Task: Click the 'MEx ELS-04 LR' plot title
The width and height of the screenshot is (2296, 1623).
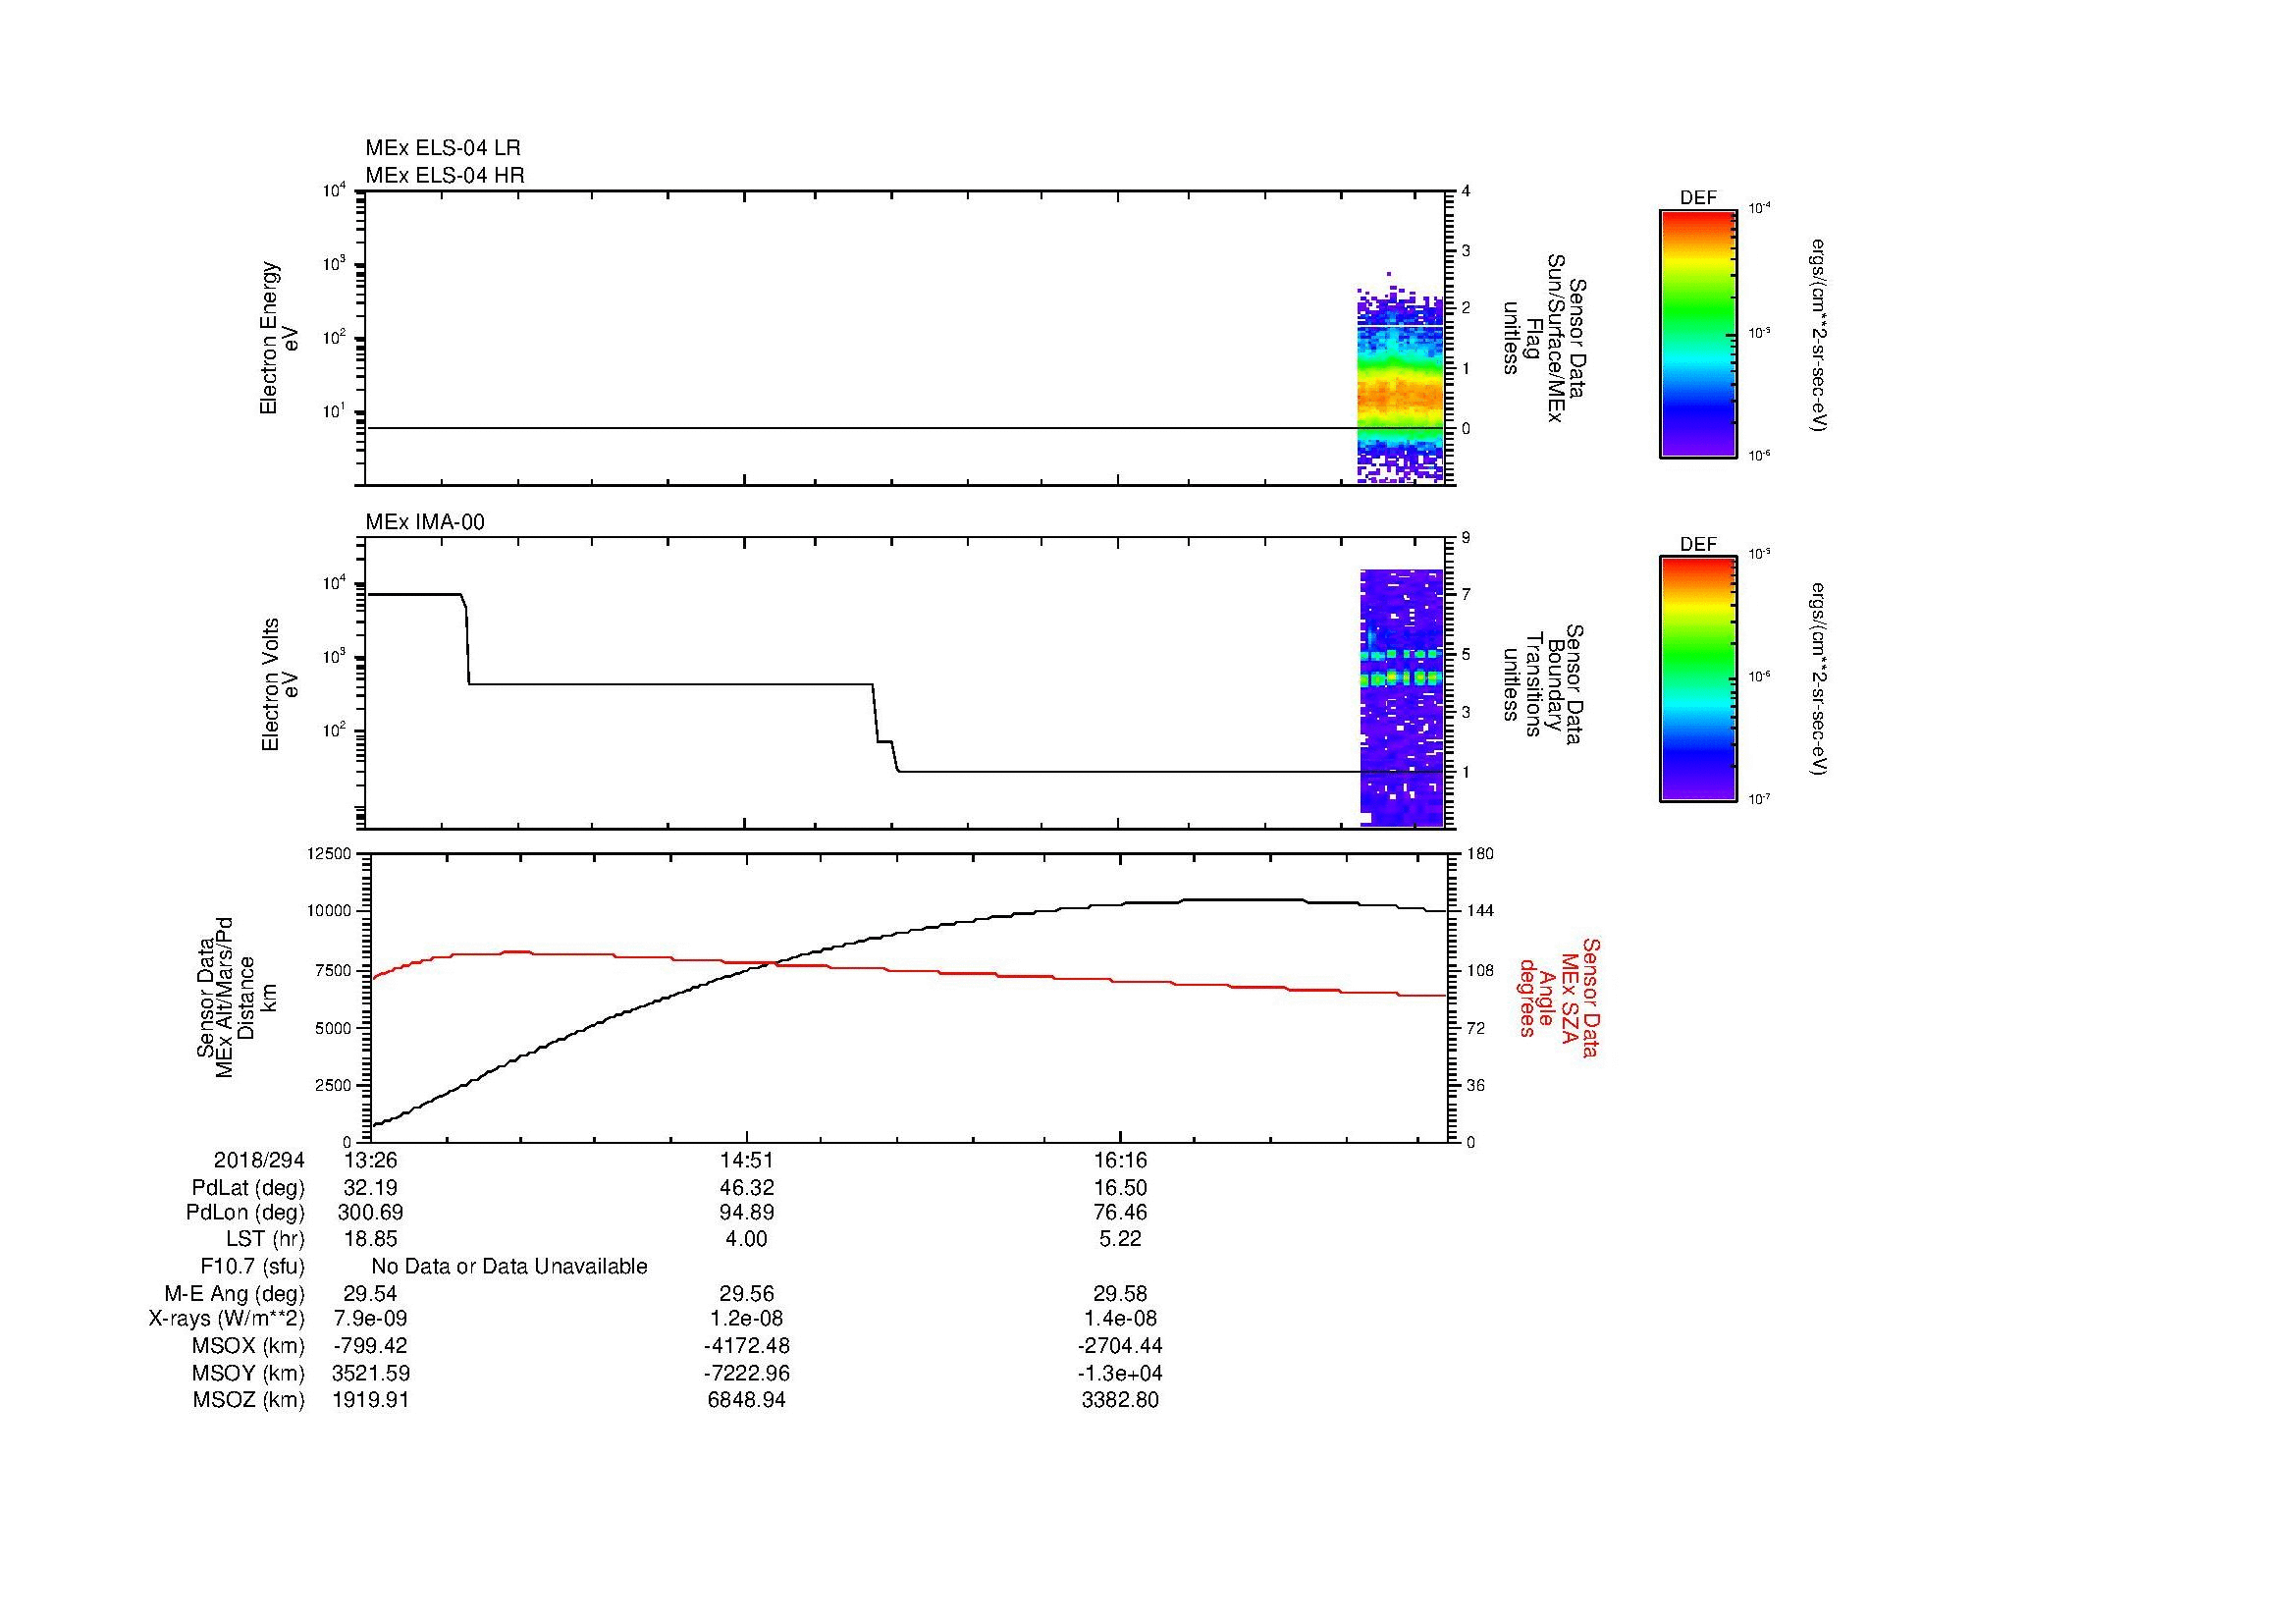Action: point(443,148)
